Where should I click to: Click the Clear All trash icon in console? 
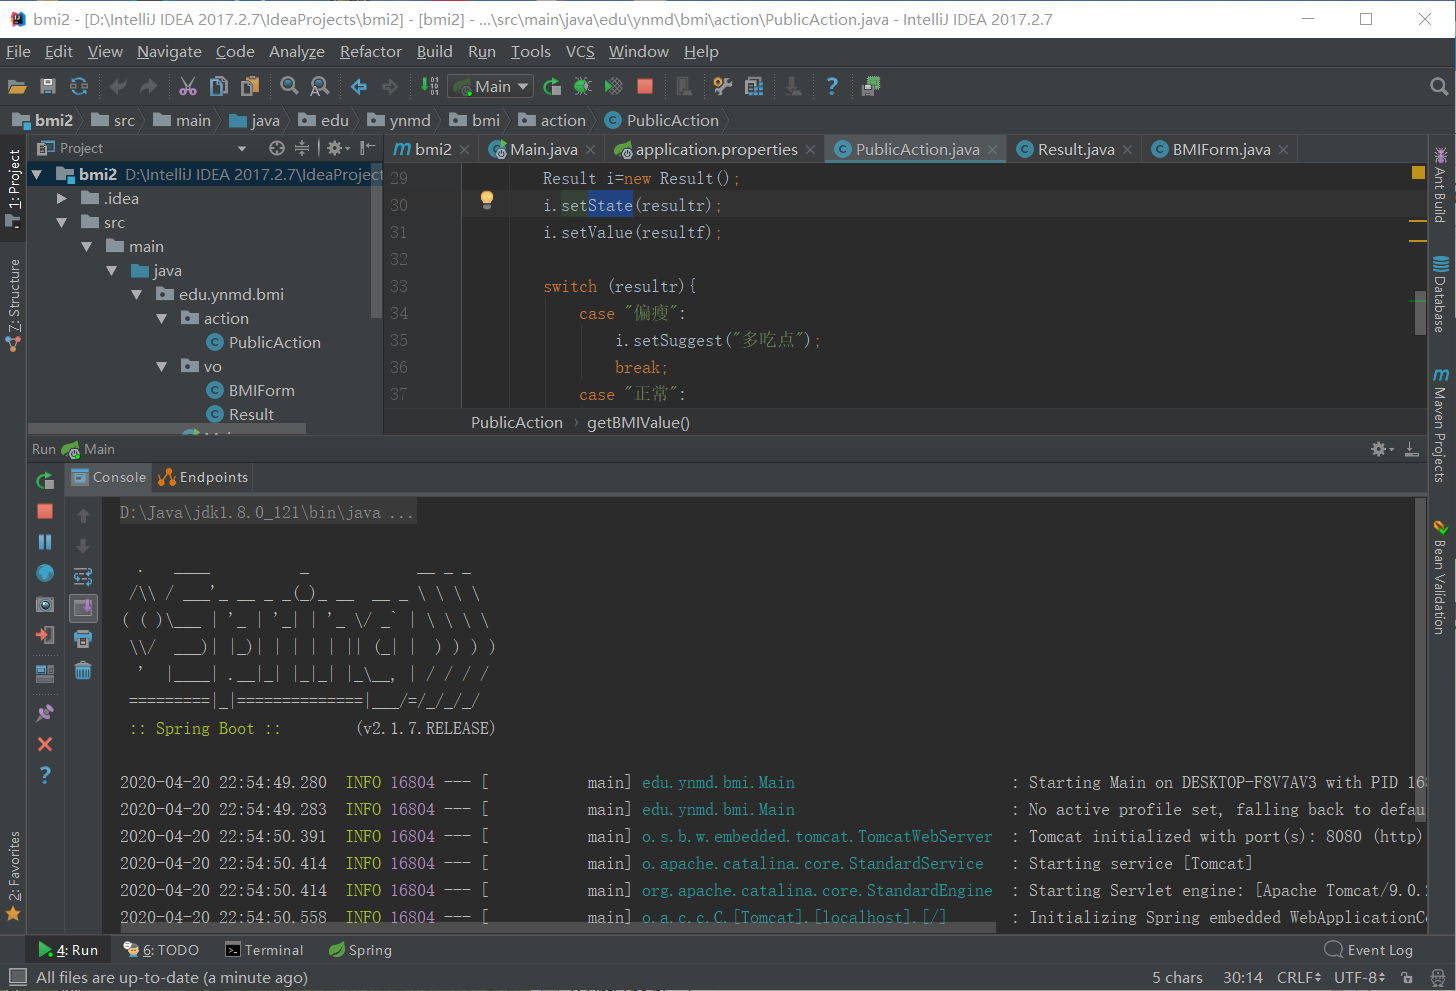pos(83,671)
